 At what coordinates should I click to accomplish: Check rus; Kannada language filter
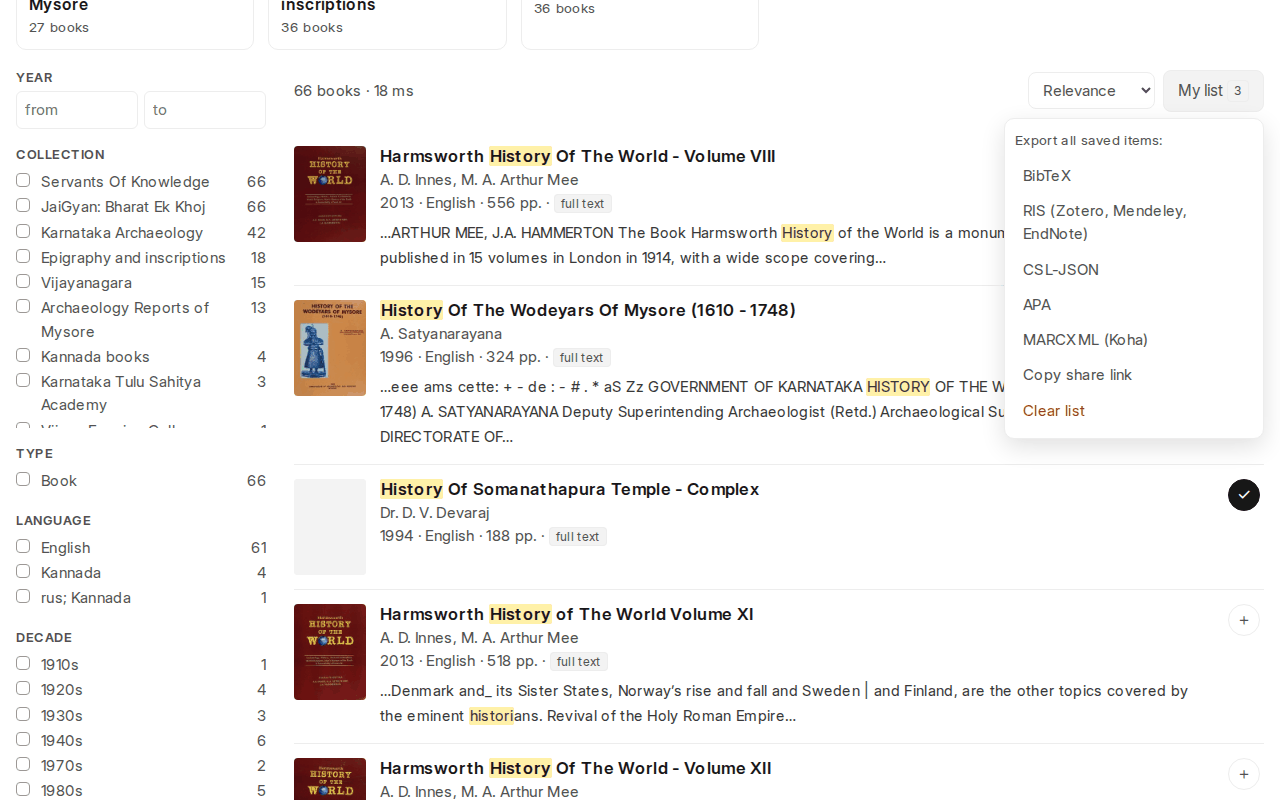coord(23,596)
